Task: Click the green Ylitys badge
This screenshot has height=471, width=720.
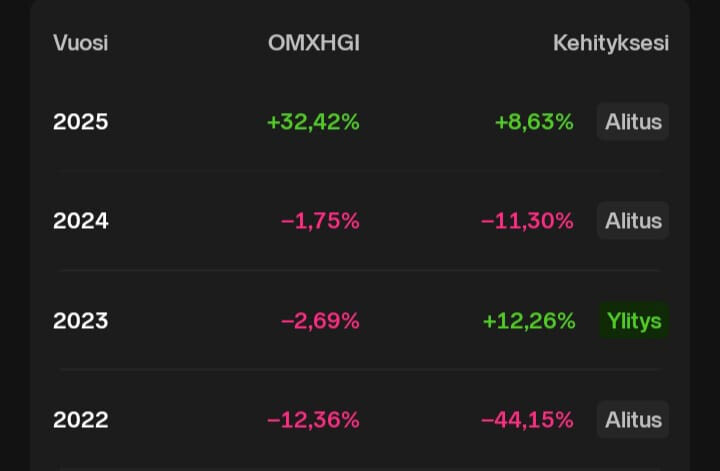Action: tap(633, 321)
